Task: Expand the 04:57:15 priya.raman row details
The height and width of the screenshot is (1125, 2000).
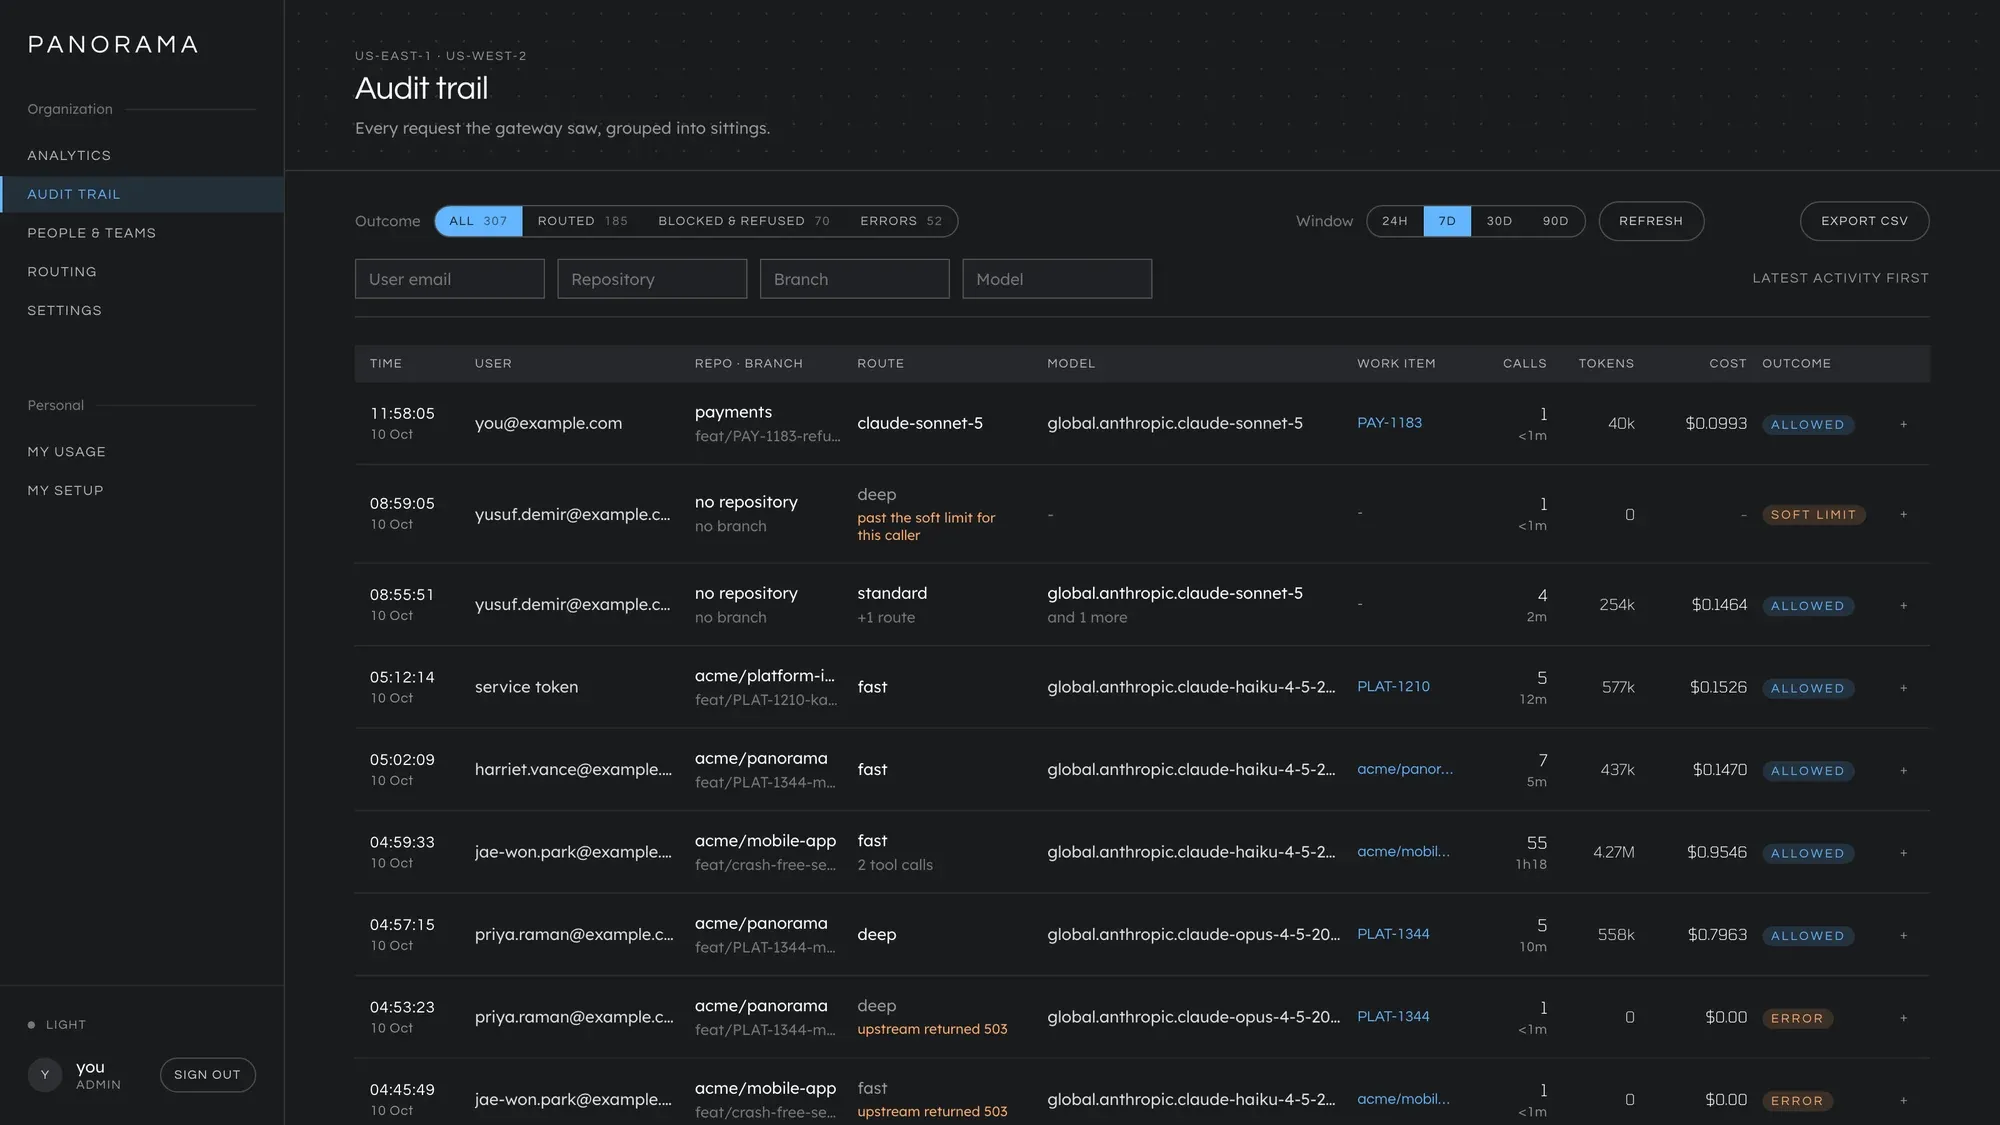Action: [1903, 935]
